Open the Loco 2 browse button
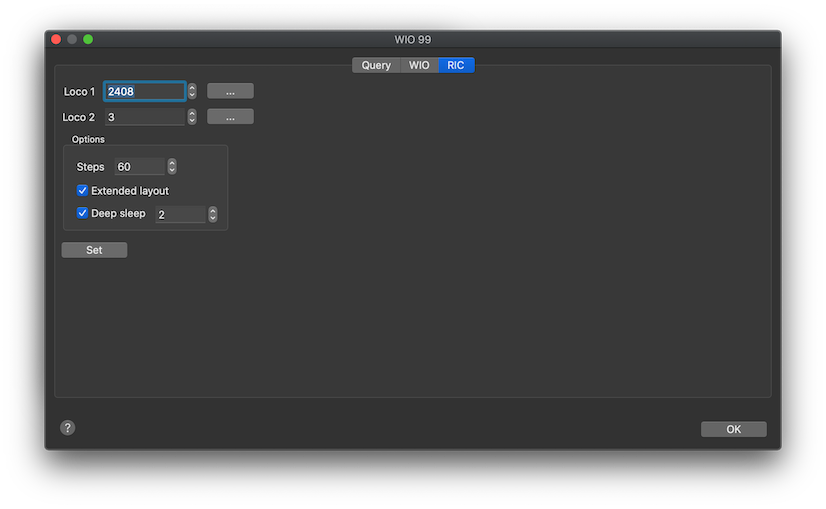This screenshot has height=509, width=826. (x=230, y=117)
